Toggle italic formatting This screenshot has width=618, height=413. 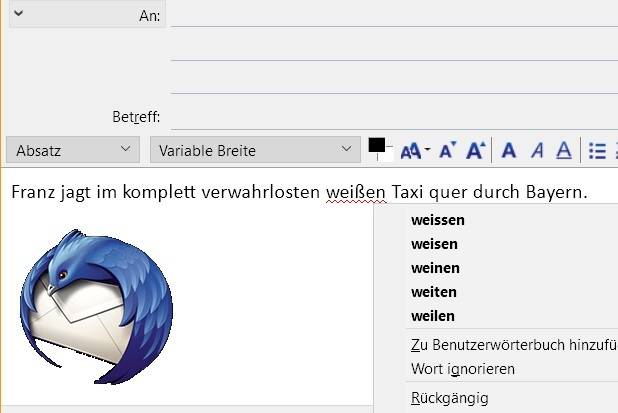pos(537,151)
